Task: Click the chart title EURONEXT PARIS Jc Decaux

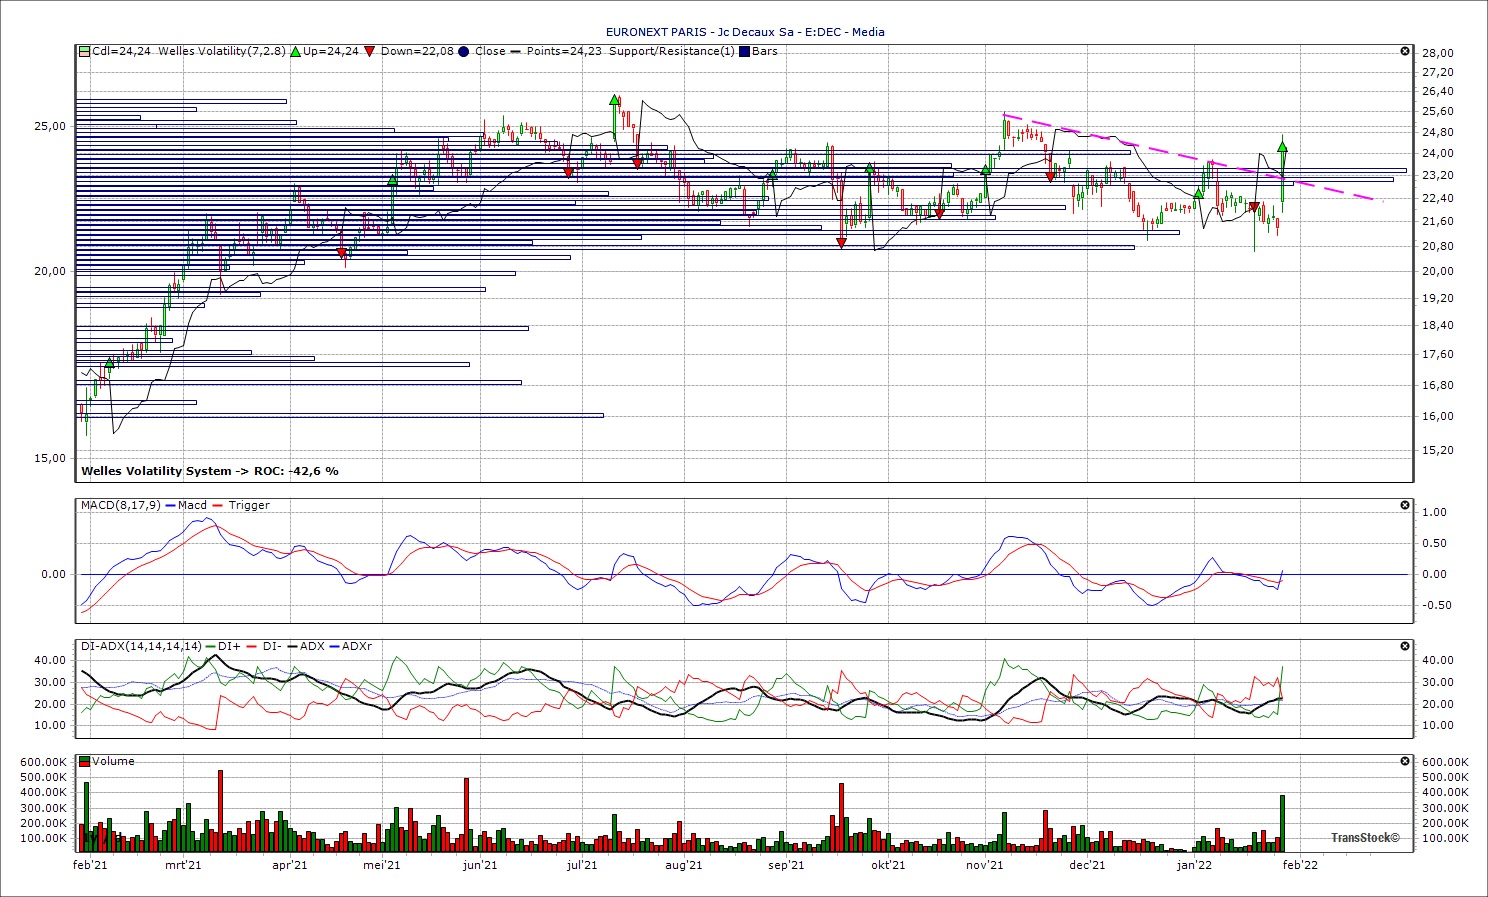Action: [x=744, y=32]
